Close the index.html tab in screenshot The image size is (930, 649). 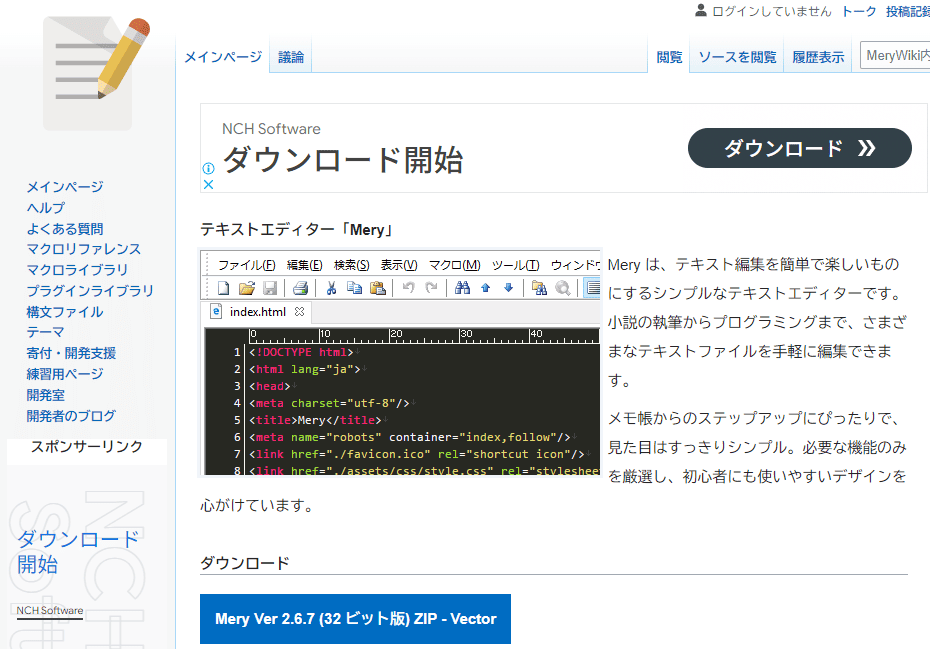(300, 311)
